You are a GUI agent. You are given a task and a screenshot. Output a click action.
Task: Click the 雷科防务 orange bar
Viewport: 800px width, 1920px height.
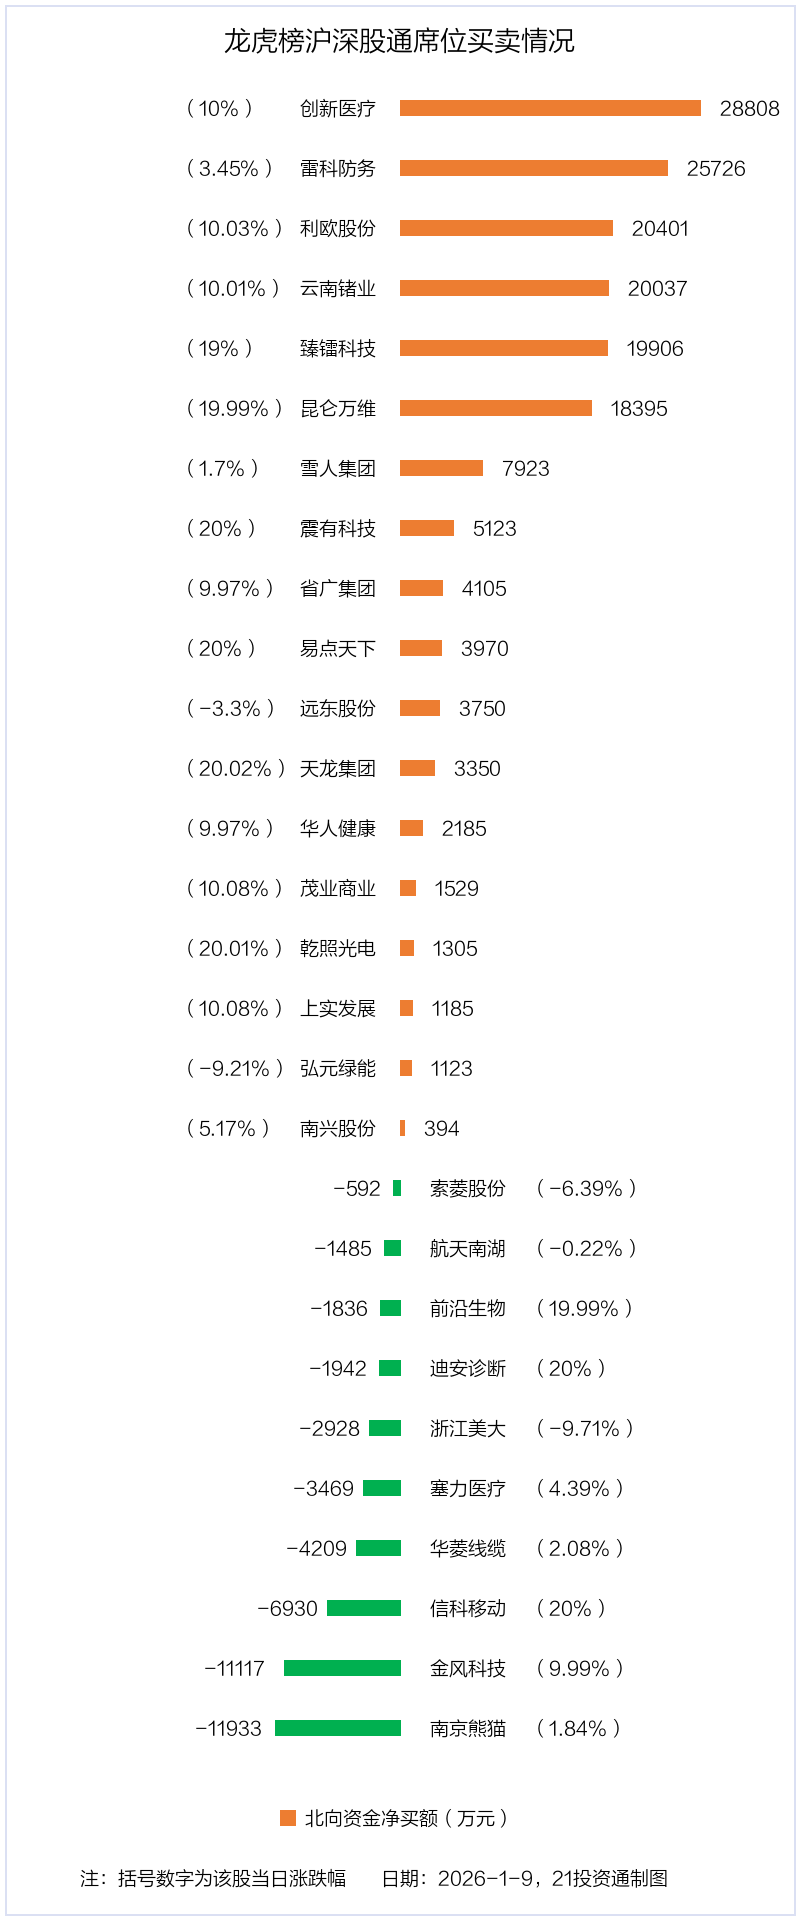[x=533, y=168]
